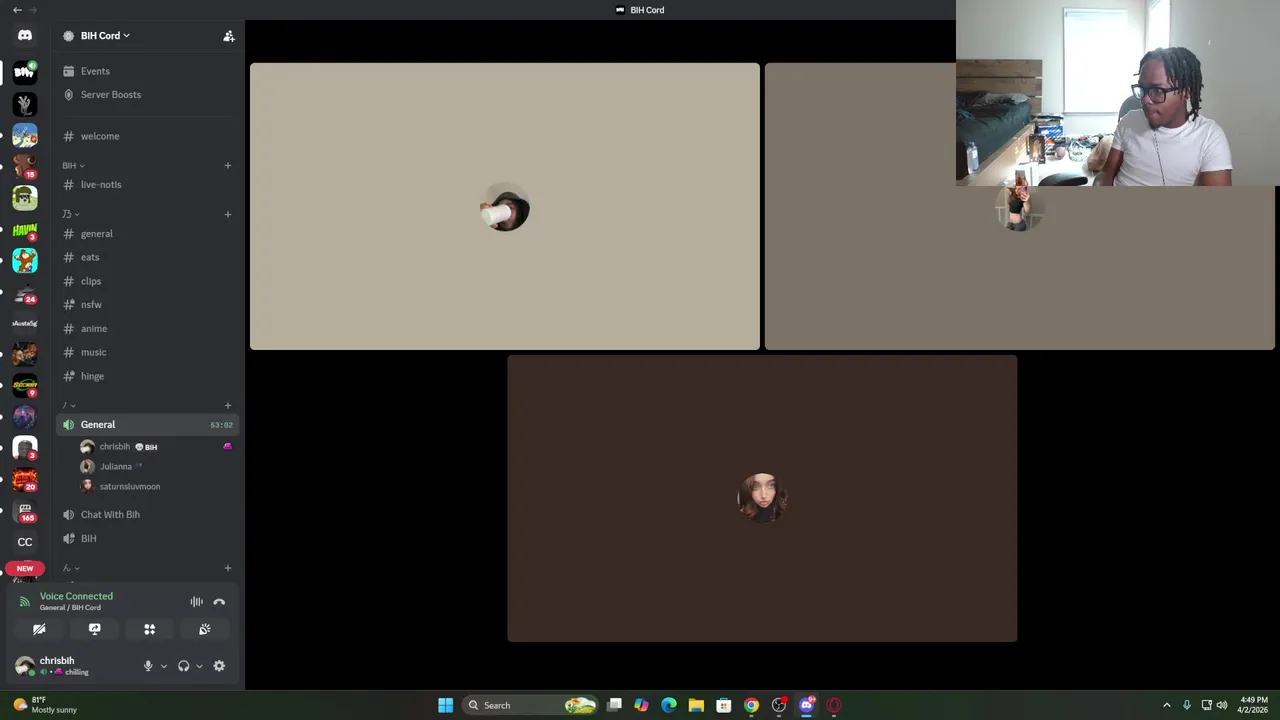Image resolution: width=1280 pixels, height=720 pixels.
Task: Expand headphone output options arrow
Action: [199, 666]
